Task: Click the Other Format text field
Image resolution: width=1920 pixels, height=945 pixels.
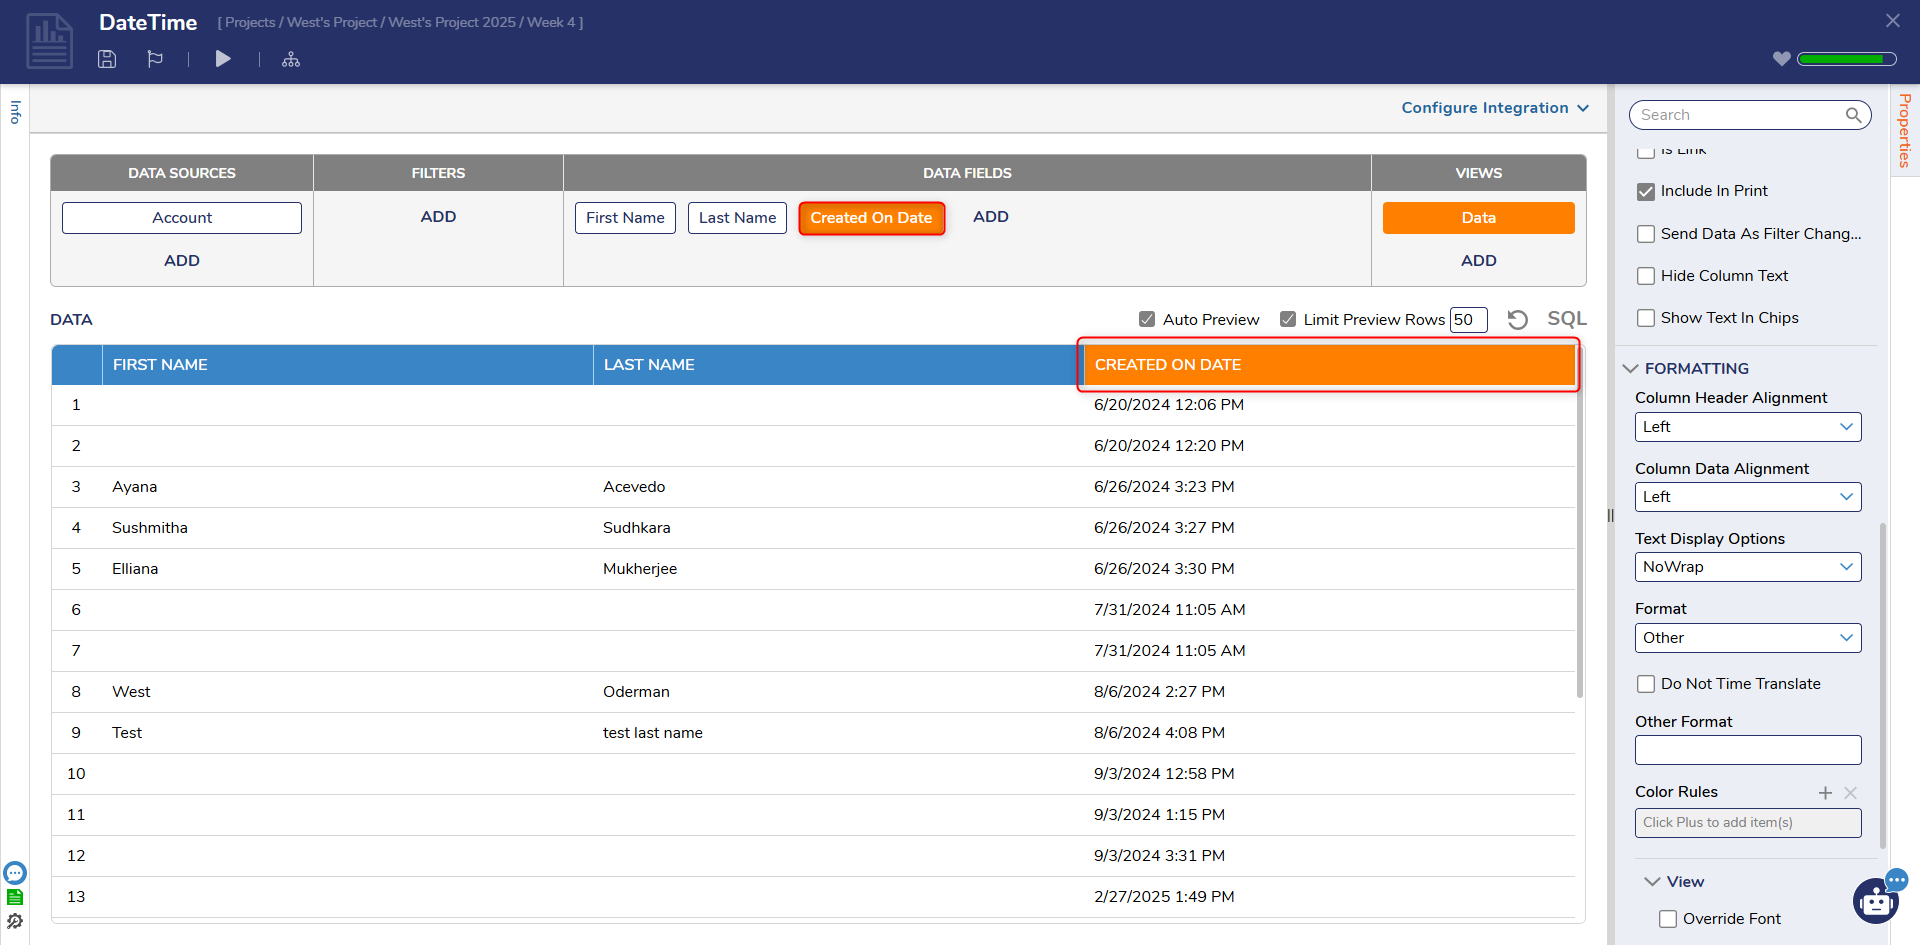Action: click(x=1747, y=750)
